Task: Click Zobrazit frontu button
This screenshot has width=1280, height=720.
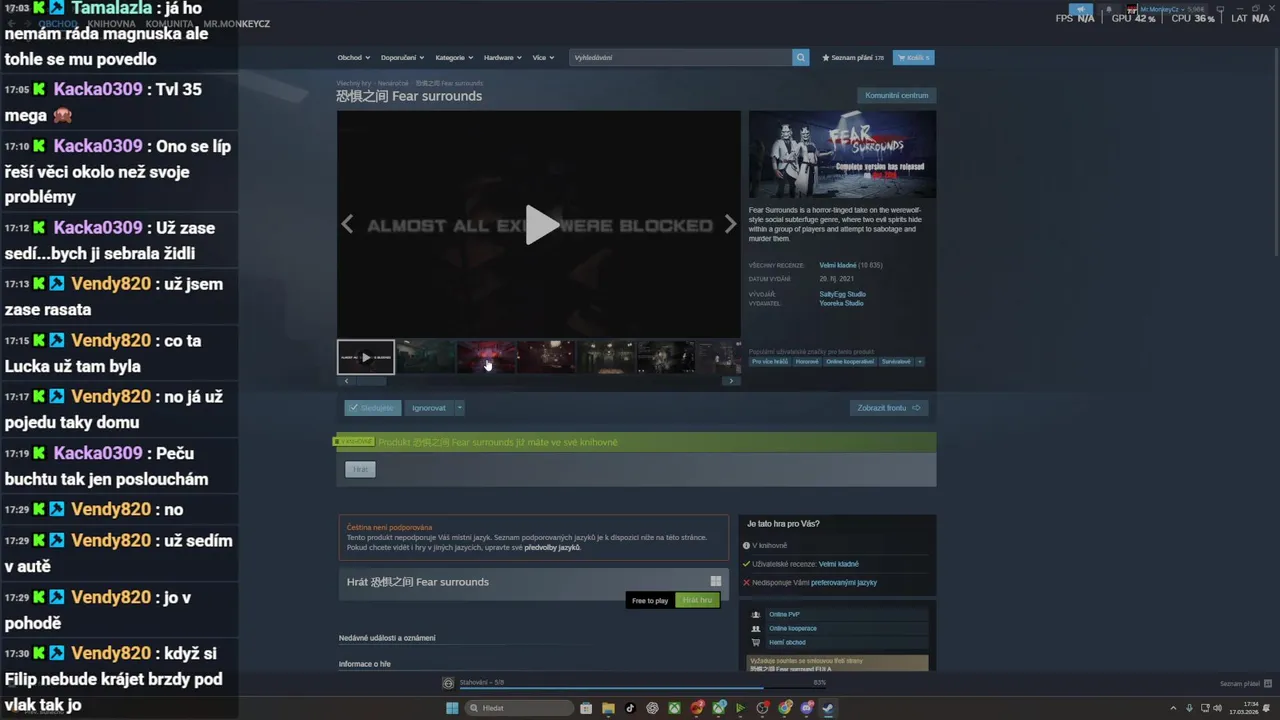Action: [889, 408]
